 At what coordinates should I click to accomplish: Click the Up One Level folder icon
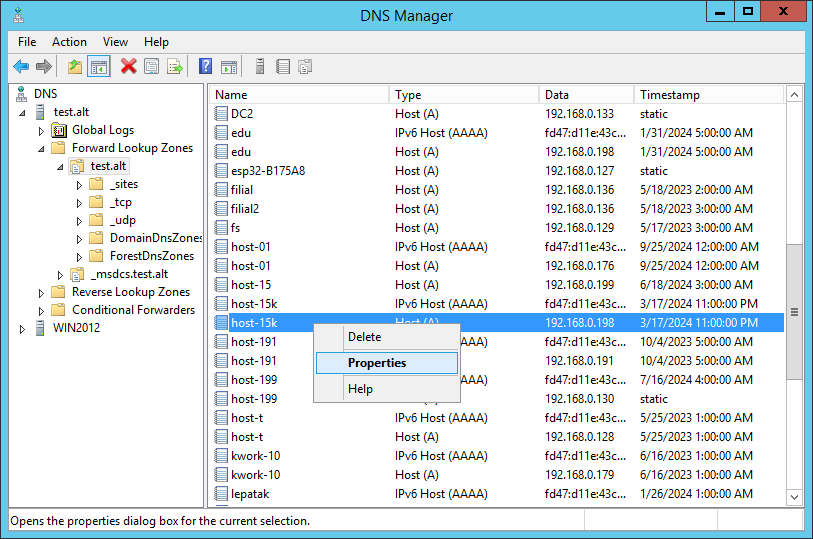tap(75, 67)
